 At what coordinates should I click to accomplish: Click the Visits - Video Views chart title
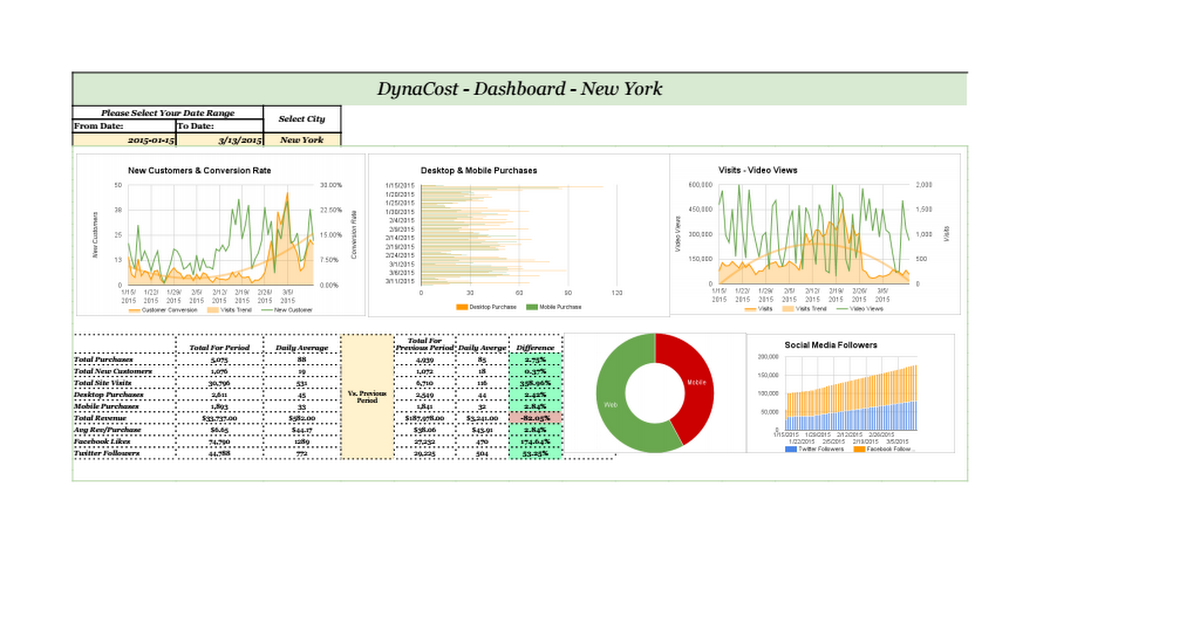coord(758,171)
